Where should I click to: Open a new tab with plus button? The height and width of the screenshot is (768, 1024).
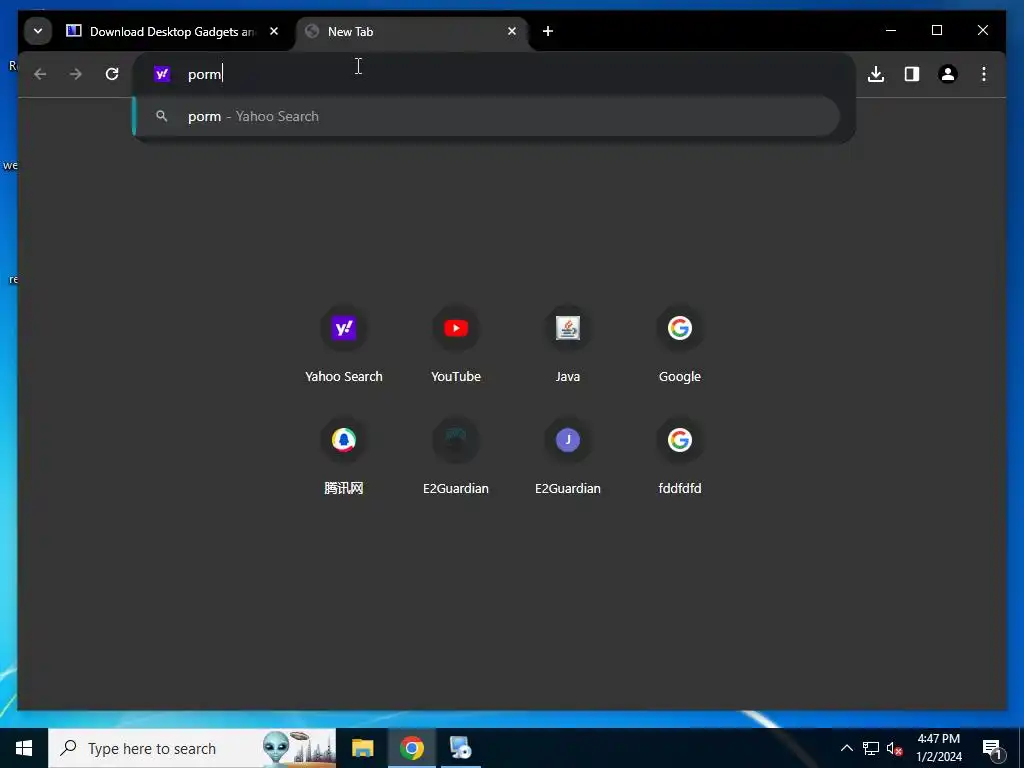coord(548,31)
